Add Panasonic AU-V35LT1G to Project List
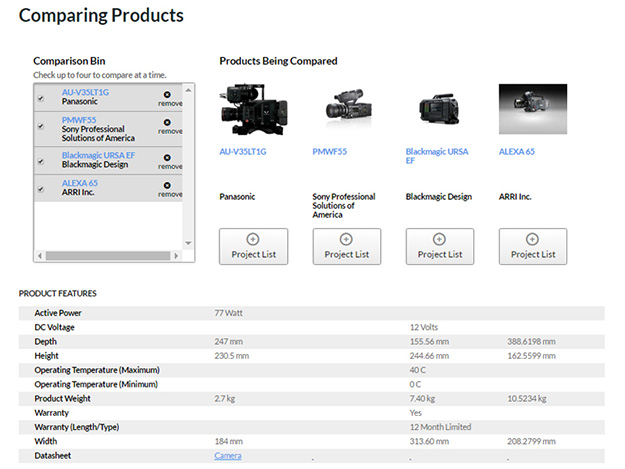625x469 pixels. pyautogui.click(x=253, y=246)
